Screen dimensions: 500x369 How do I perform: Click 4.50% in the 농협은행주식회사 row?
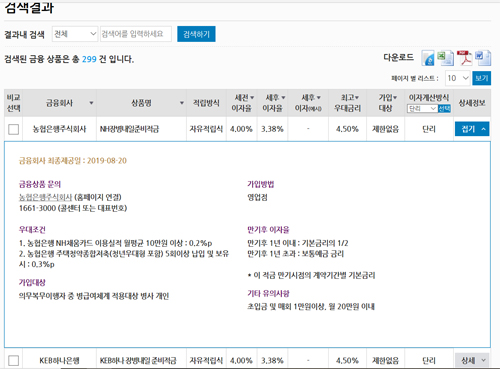point(347,129)
